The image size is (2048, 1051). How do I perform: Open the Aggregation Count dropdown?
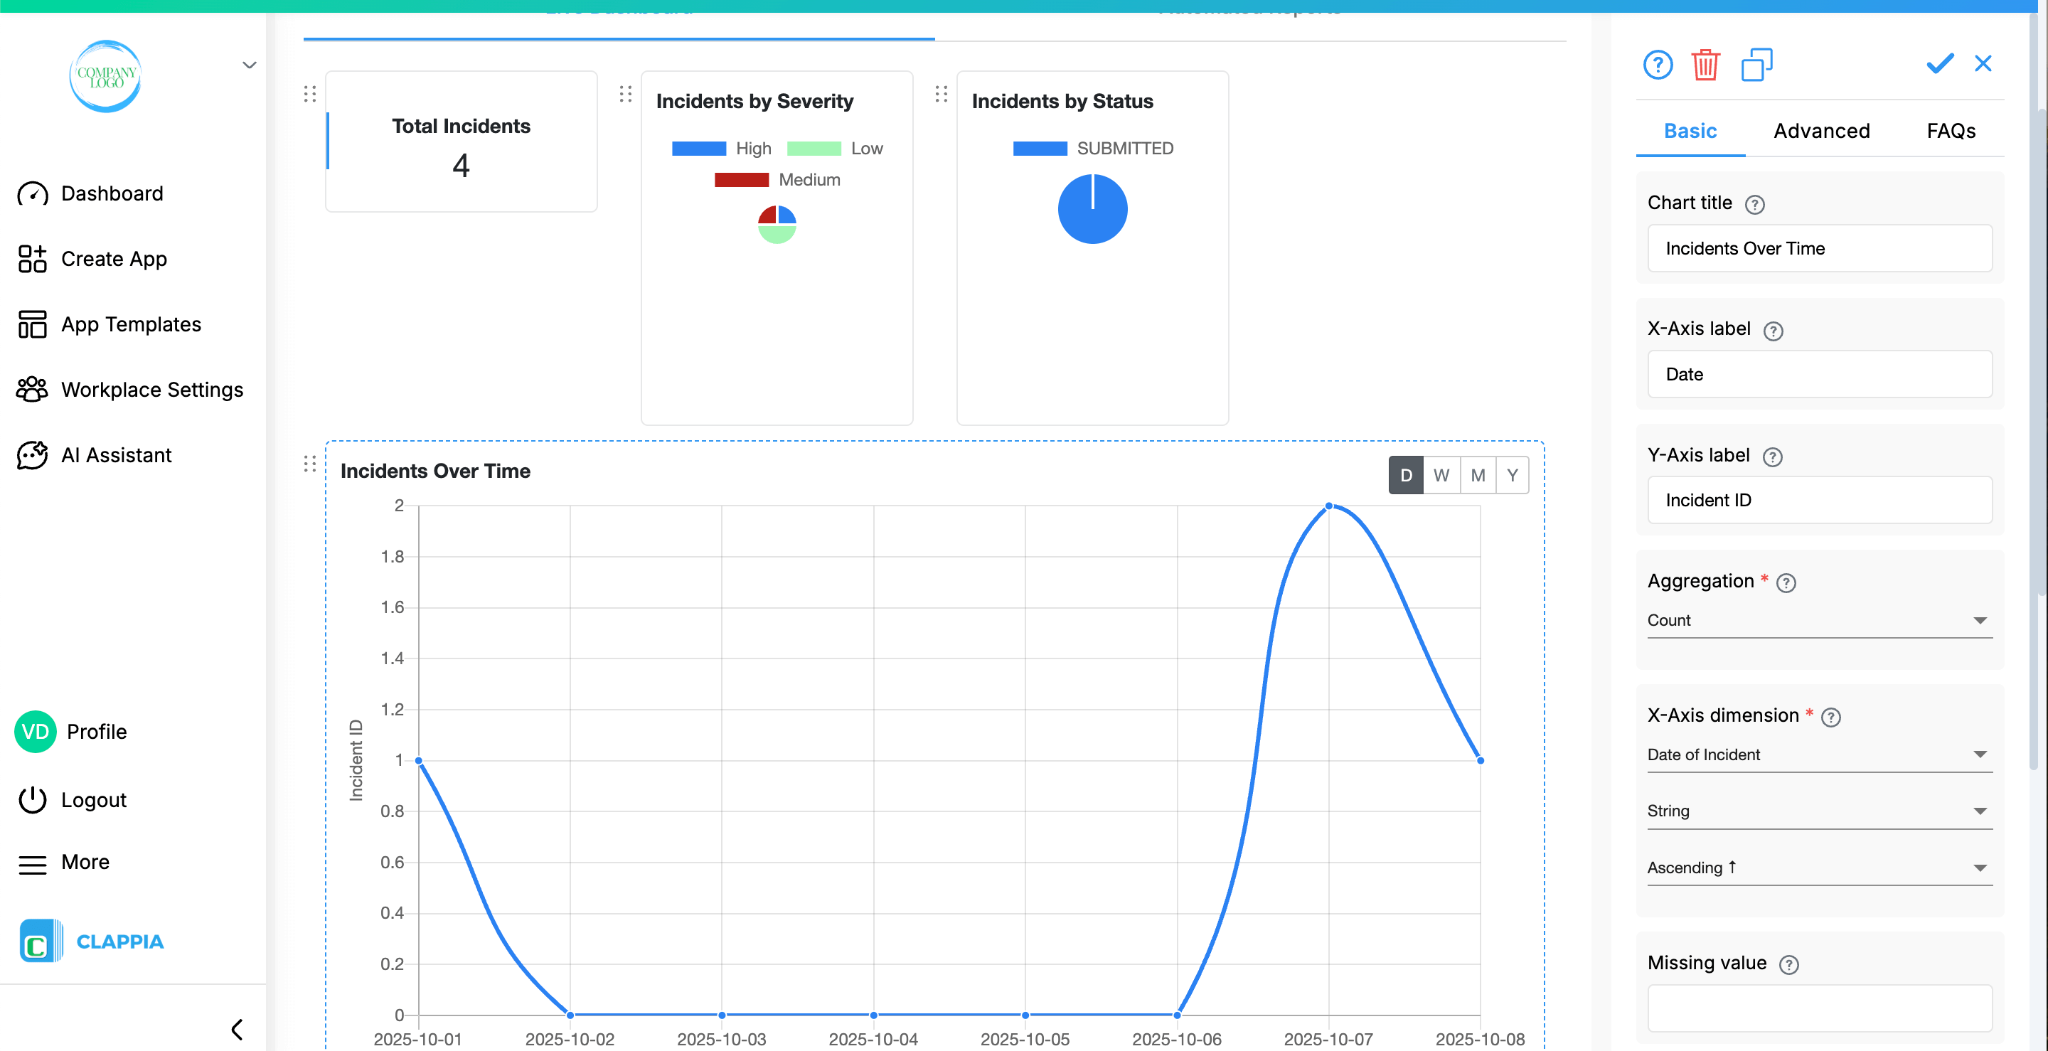click(x=1818, y=620)
